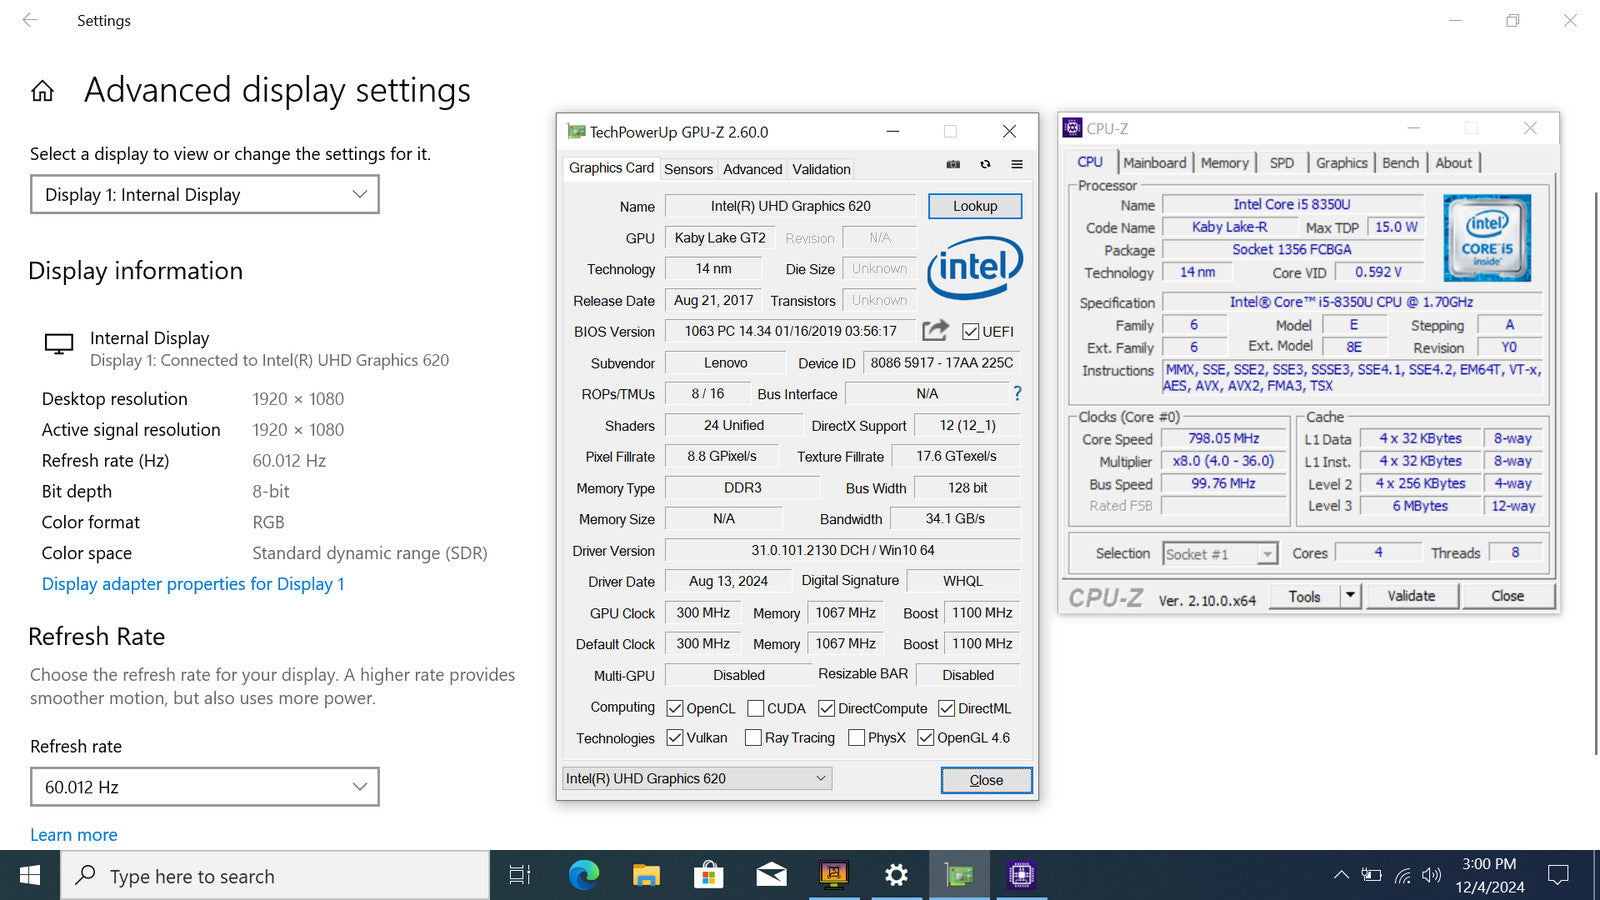Save the BIOS via the share arrow icon
Viewport: 1600px width, 900px height.
[x=935, y=330]
